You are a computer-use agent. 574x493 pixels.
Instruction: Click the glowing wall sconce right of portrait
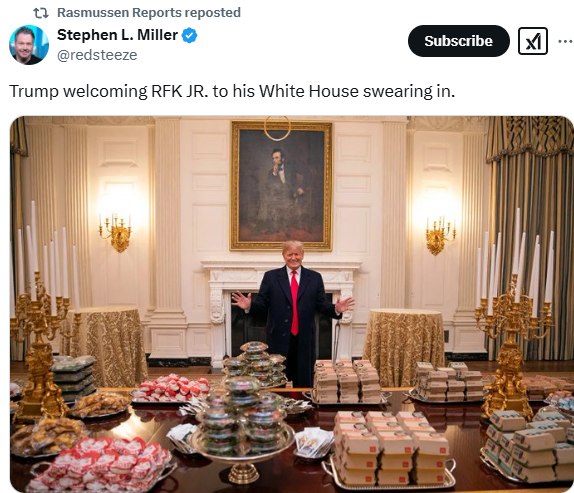click(440, 234)
